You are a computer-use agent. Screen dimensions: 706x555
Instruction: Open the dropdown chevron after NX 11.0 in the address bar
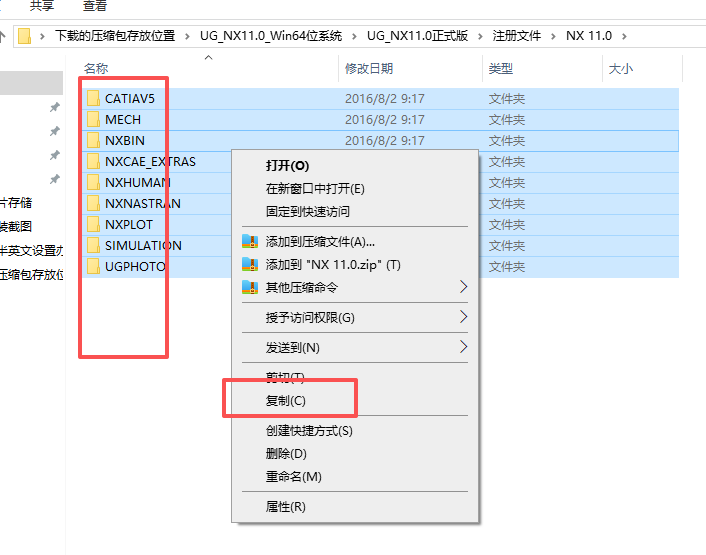[x=624, y=36]
